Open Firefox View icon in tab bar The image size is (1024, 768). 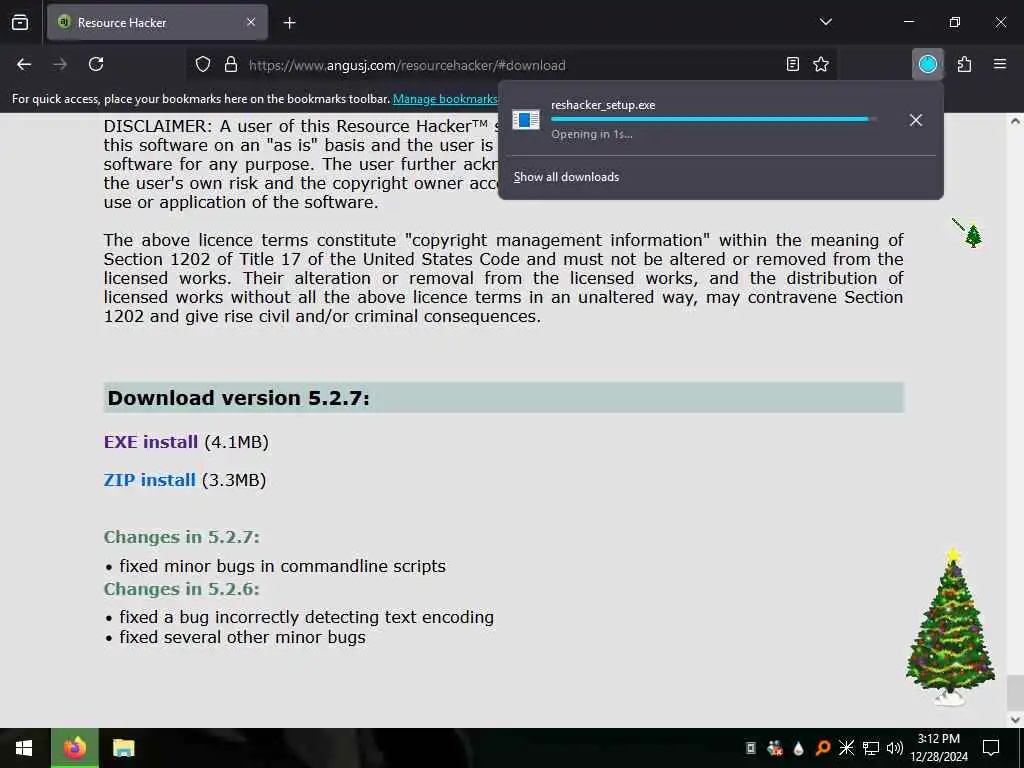click(x=20, y=23)
